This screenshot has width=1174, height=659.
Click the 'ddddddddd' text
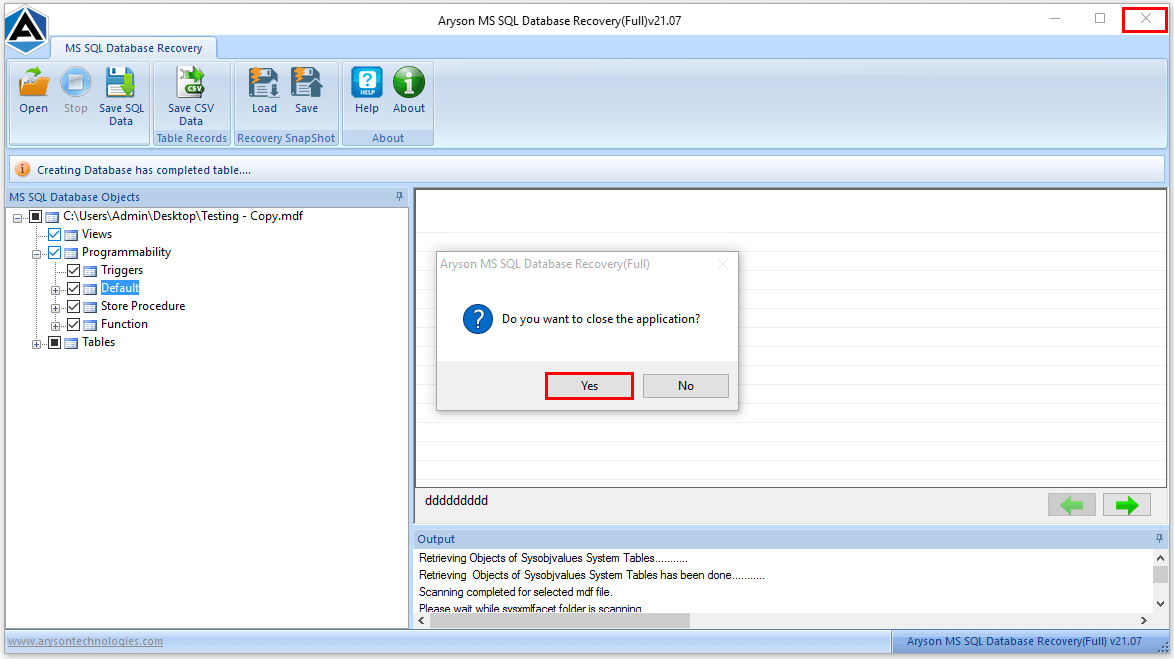457,500
